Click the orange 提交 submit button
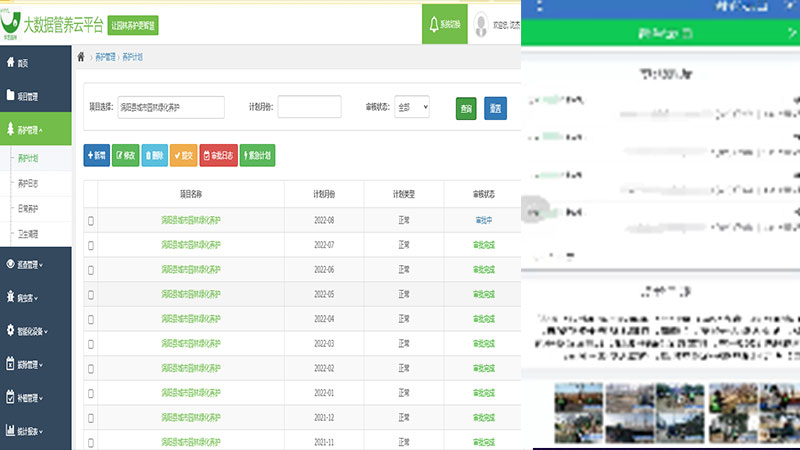Image resolution: width=800 pixels, height=450 pixels. tap(183, 155)
